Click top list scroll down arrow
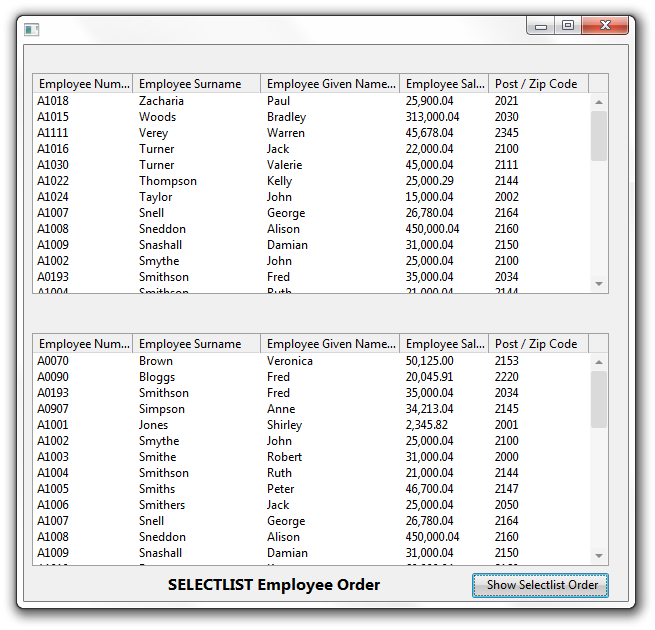The height and width of the screenshot is (630, 655). (x=599, y=284)
